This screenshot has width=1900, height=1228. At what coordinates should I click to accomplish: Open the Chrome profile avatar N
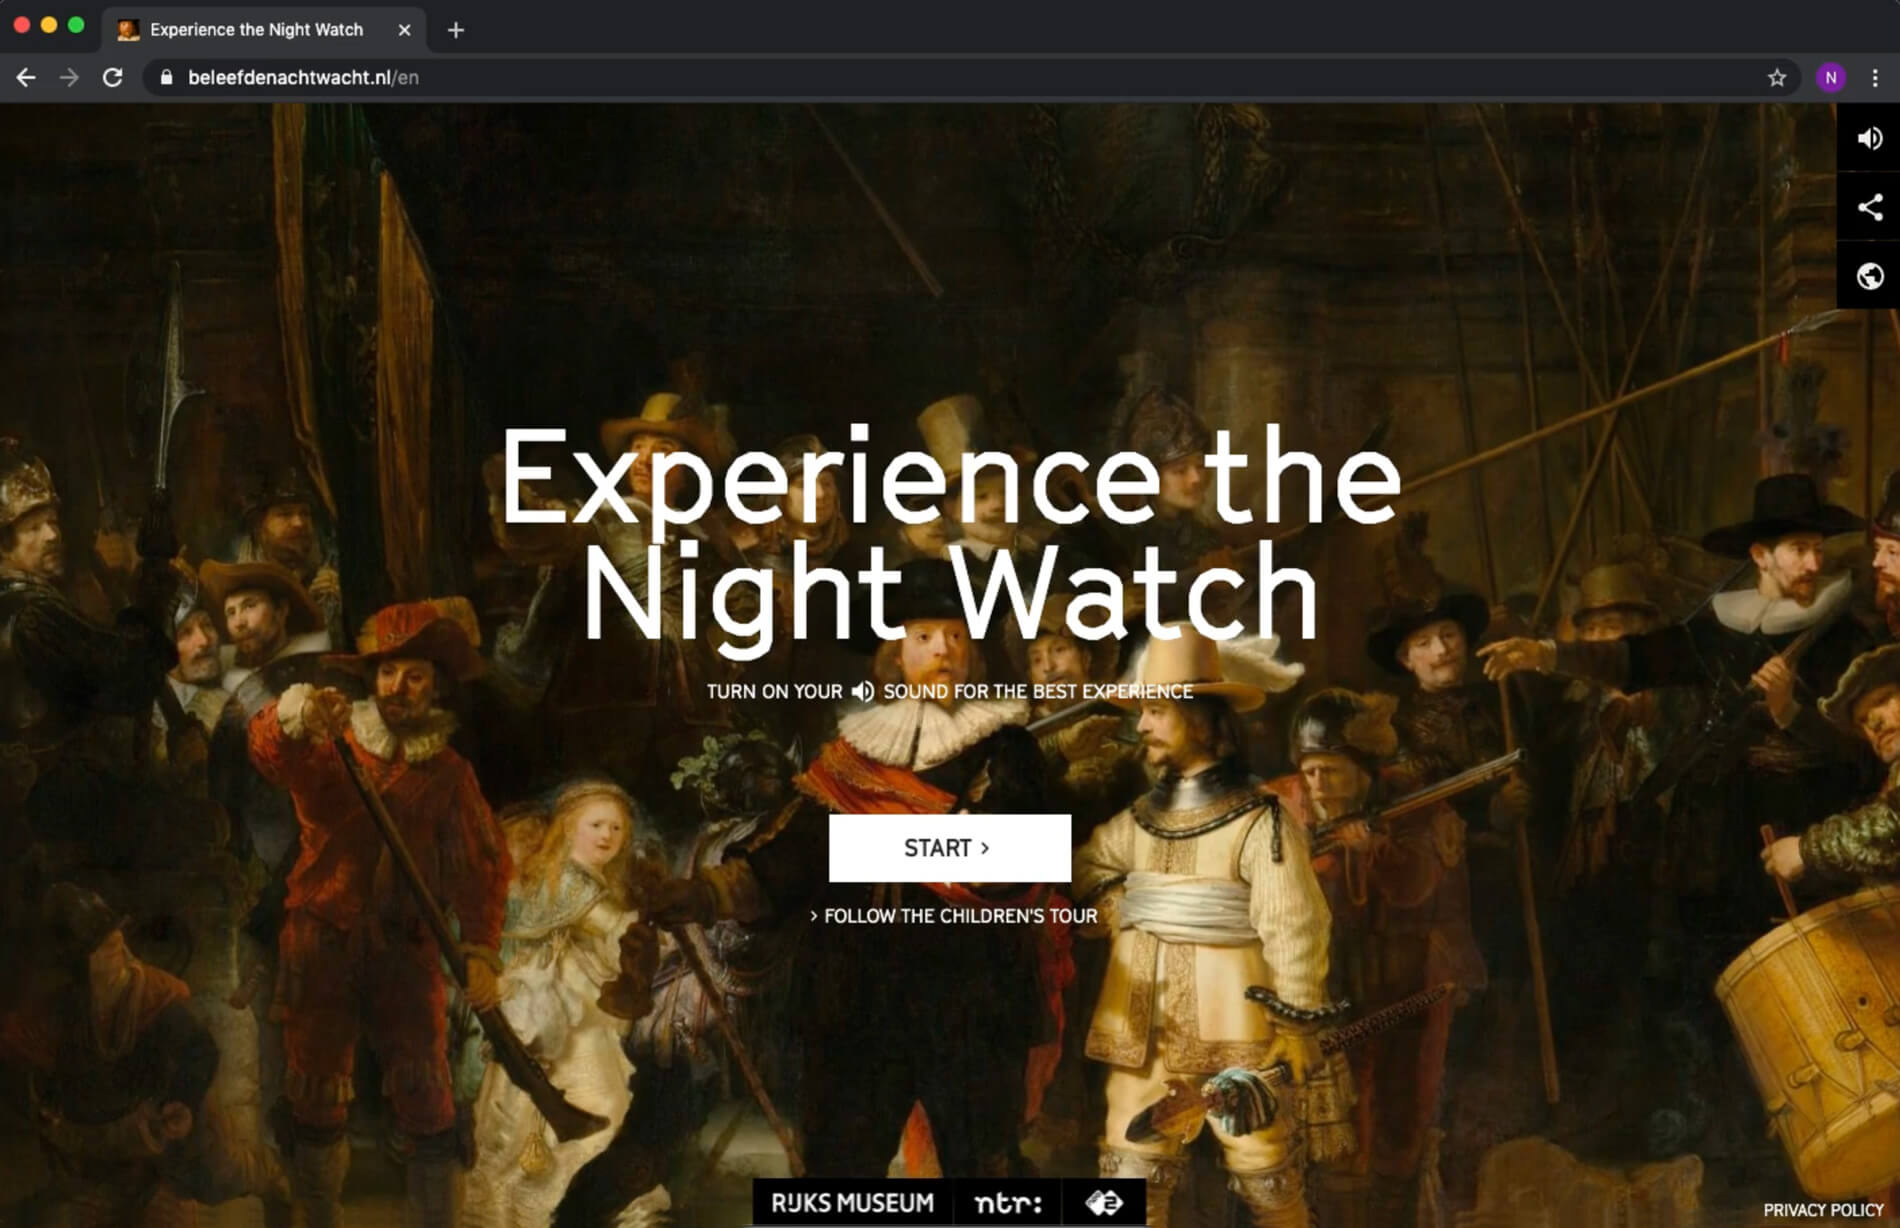(1831, 78)
